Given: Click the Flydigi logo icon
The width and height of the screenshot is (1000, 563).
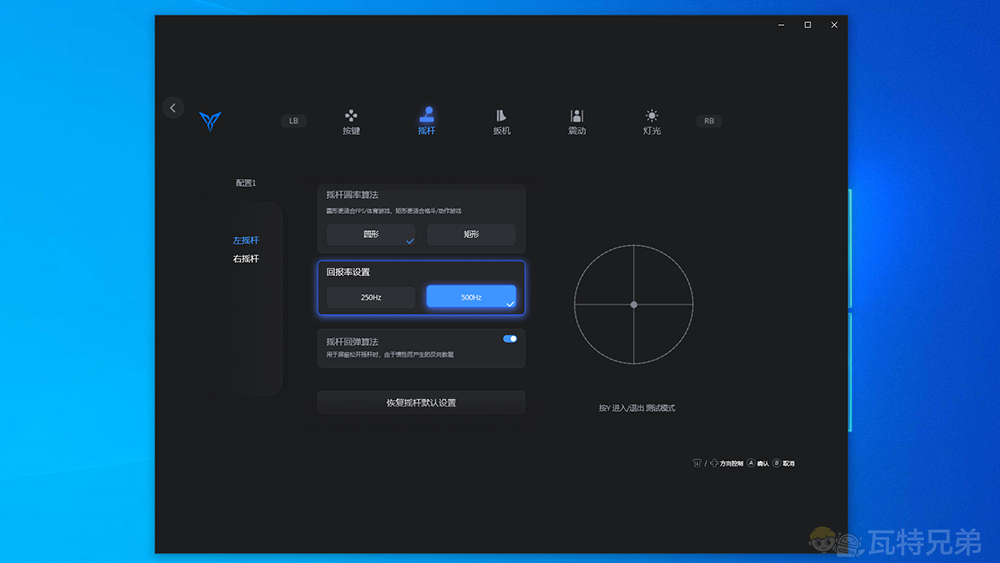Looking at the screenshot, I should pyautogui.click(x=210, y=121).
